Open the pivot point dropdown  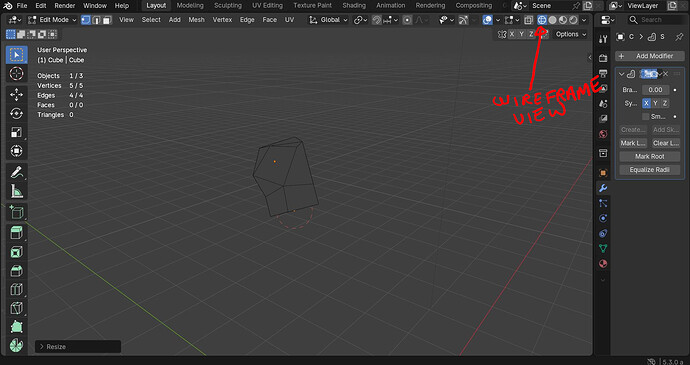coord(360,20)
